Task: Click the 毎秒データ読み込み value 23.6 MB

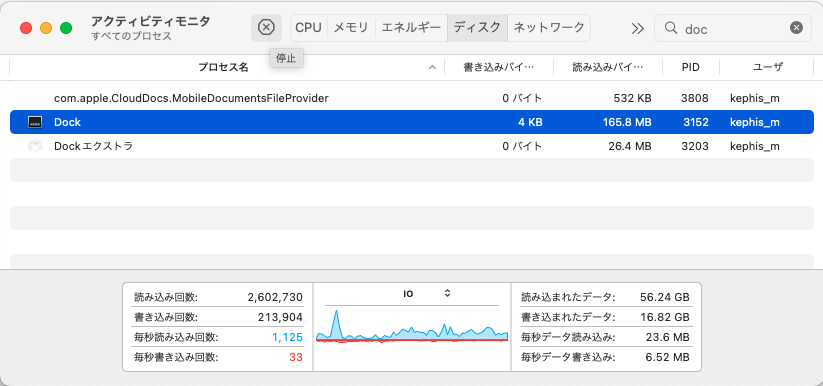Action: [x=667, y=337]
